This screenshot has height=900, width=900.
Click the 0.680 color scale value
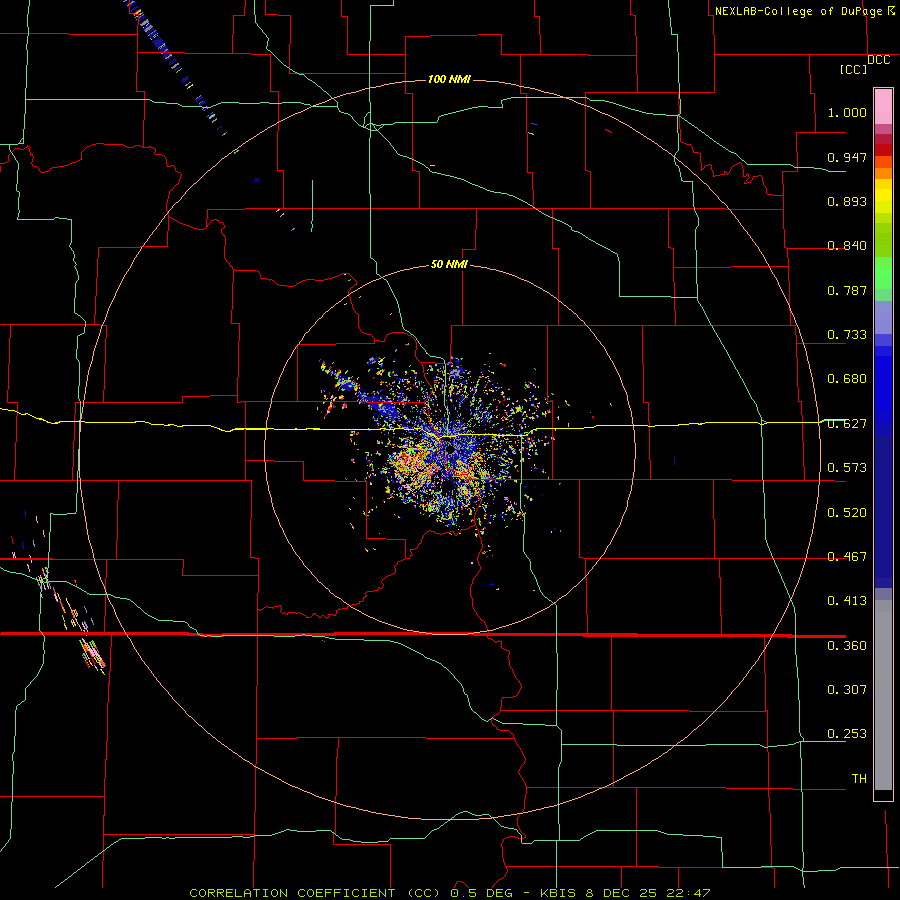pyautogui.click(x=847, y=379)
